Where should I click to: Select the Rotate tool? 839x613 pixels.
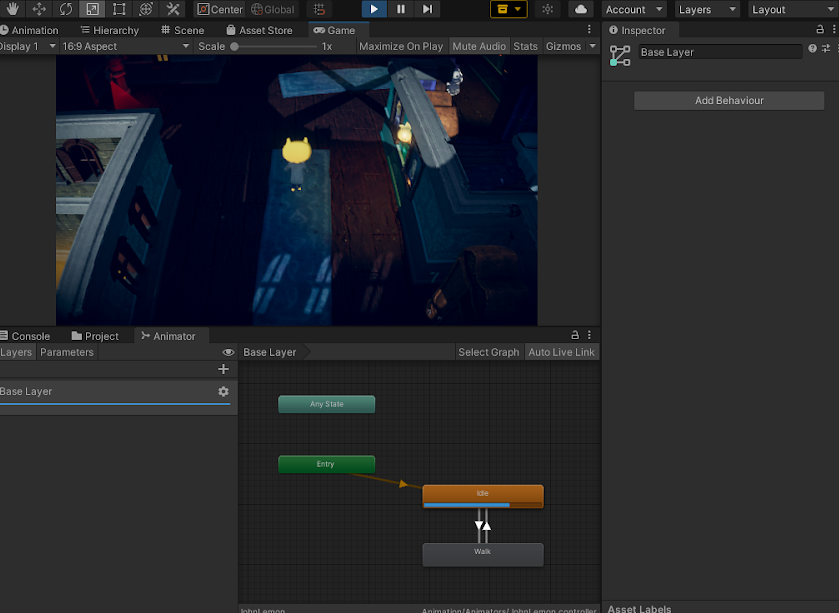coord(66,9)
